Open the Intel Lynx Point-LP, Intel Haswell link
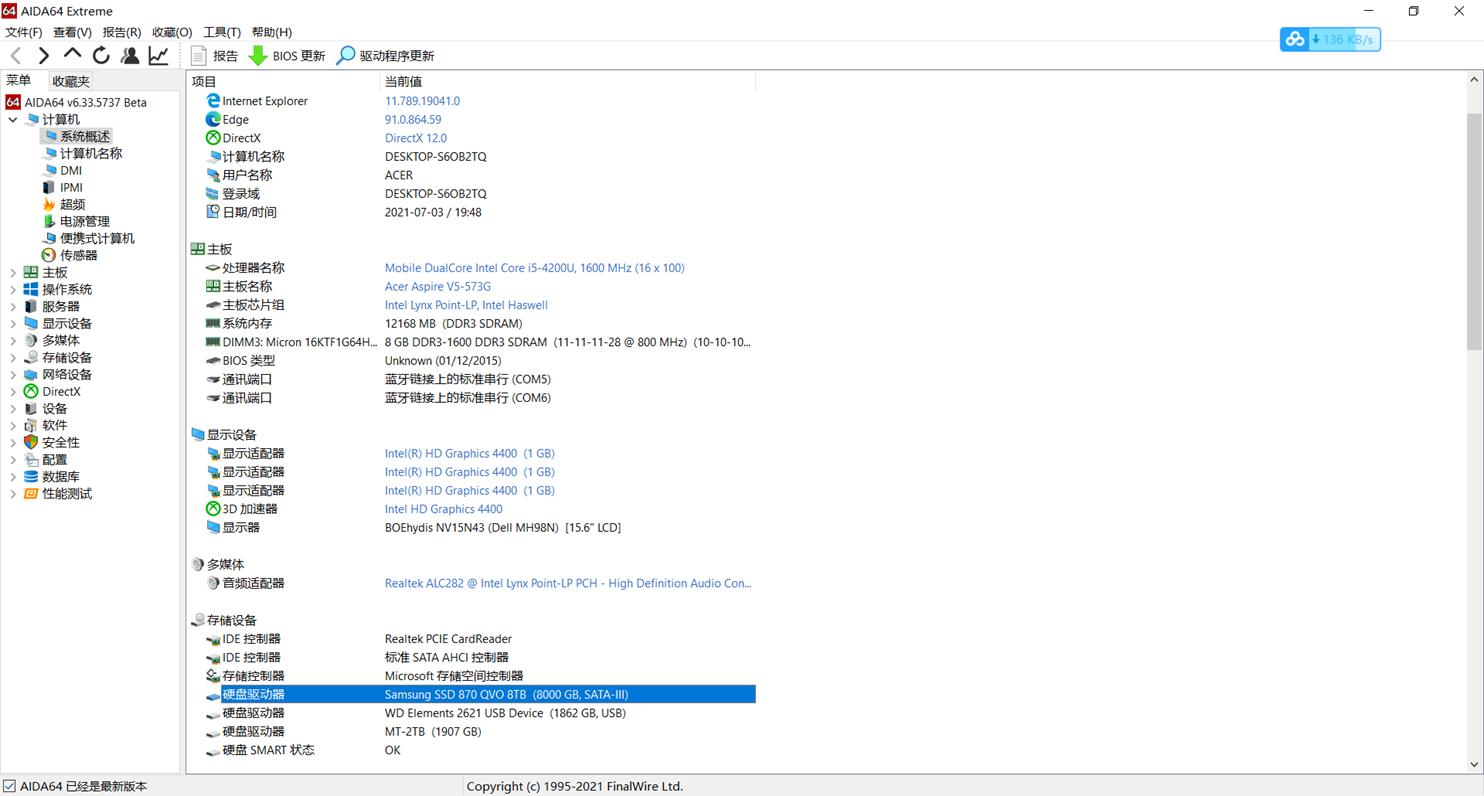Screen dimensions: 1484x796 pos(466,305)
